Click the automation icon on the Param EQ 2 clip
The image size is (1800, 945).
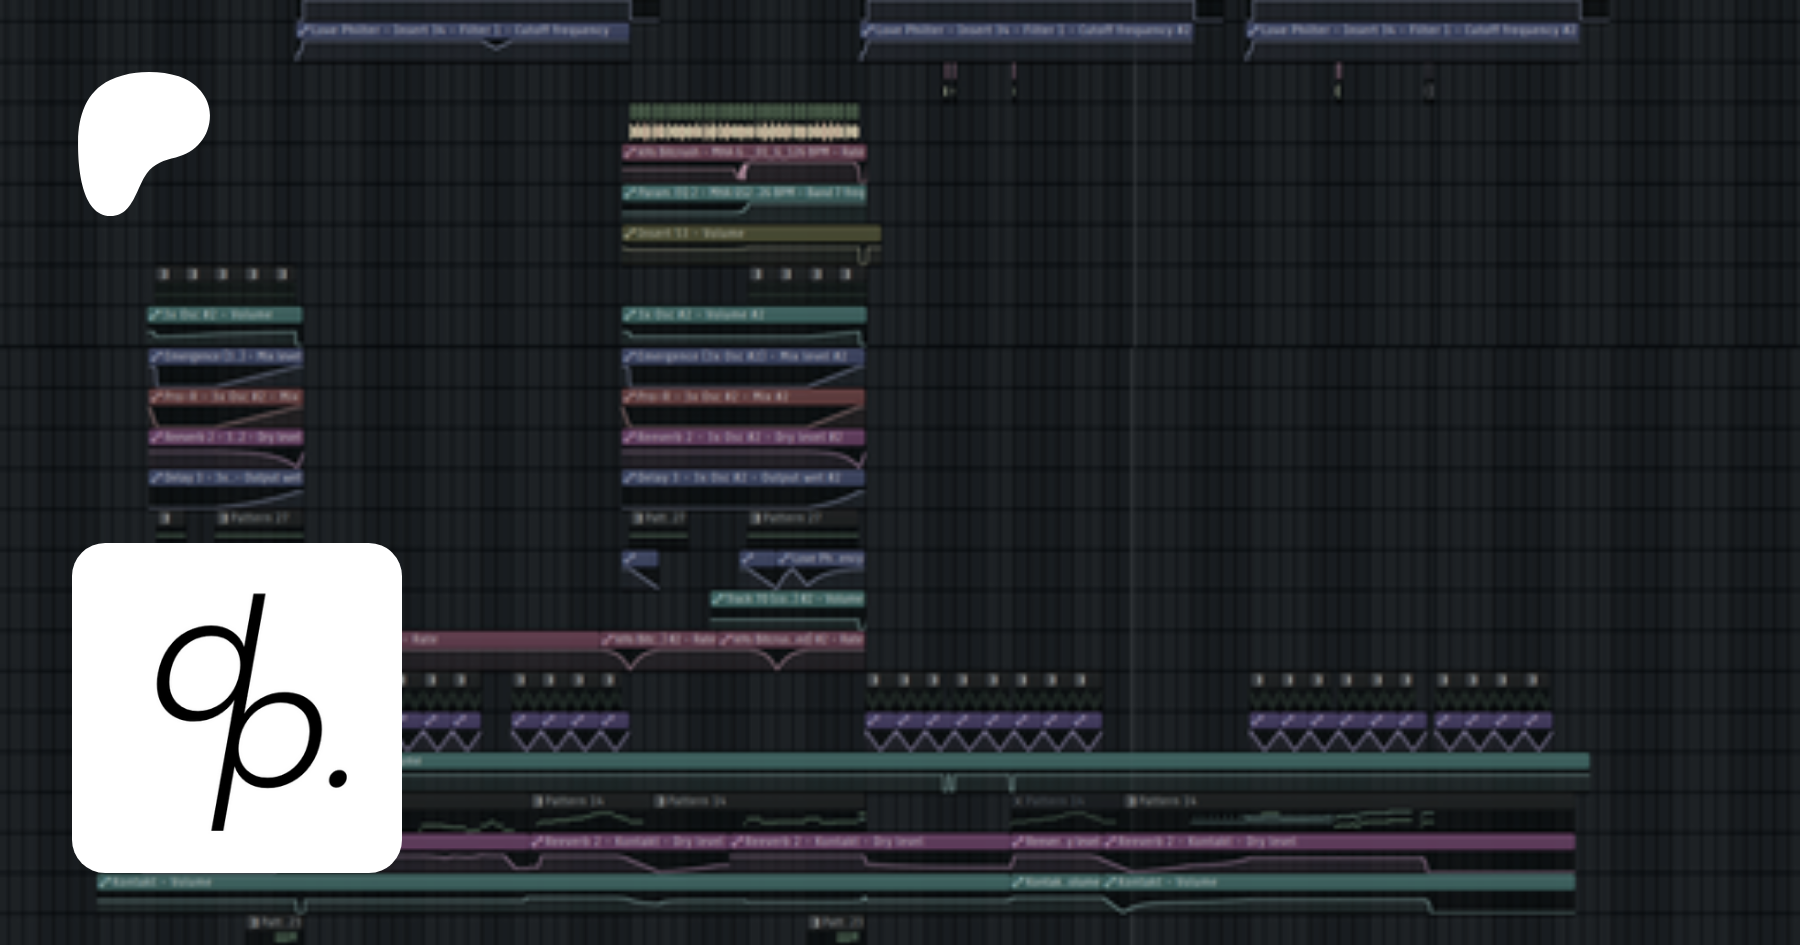630,193
